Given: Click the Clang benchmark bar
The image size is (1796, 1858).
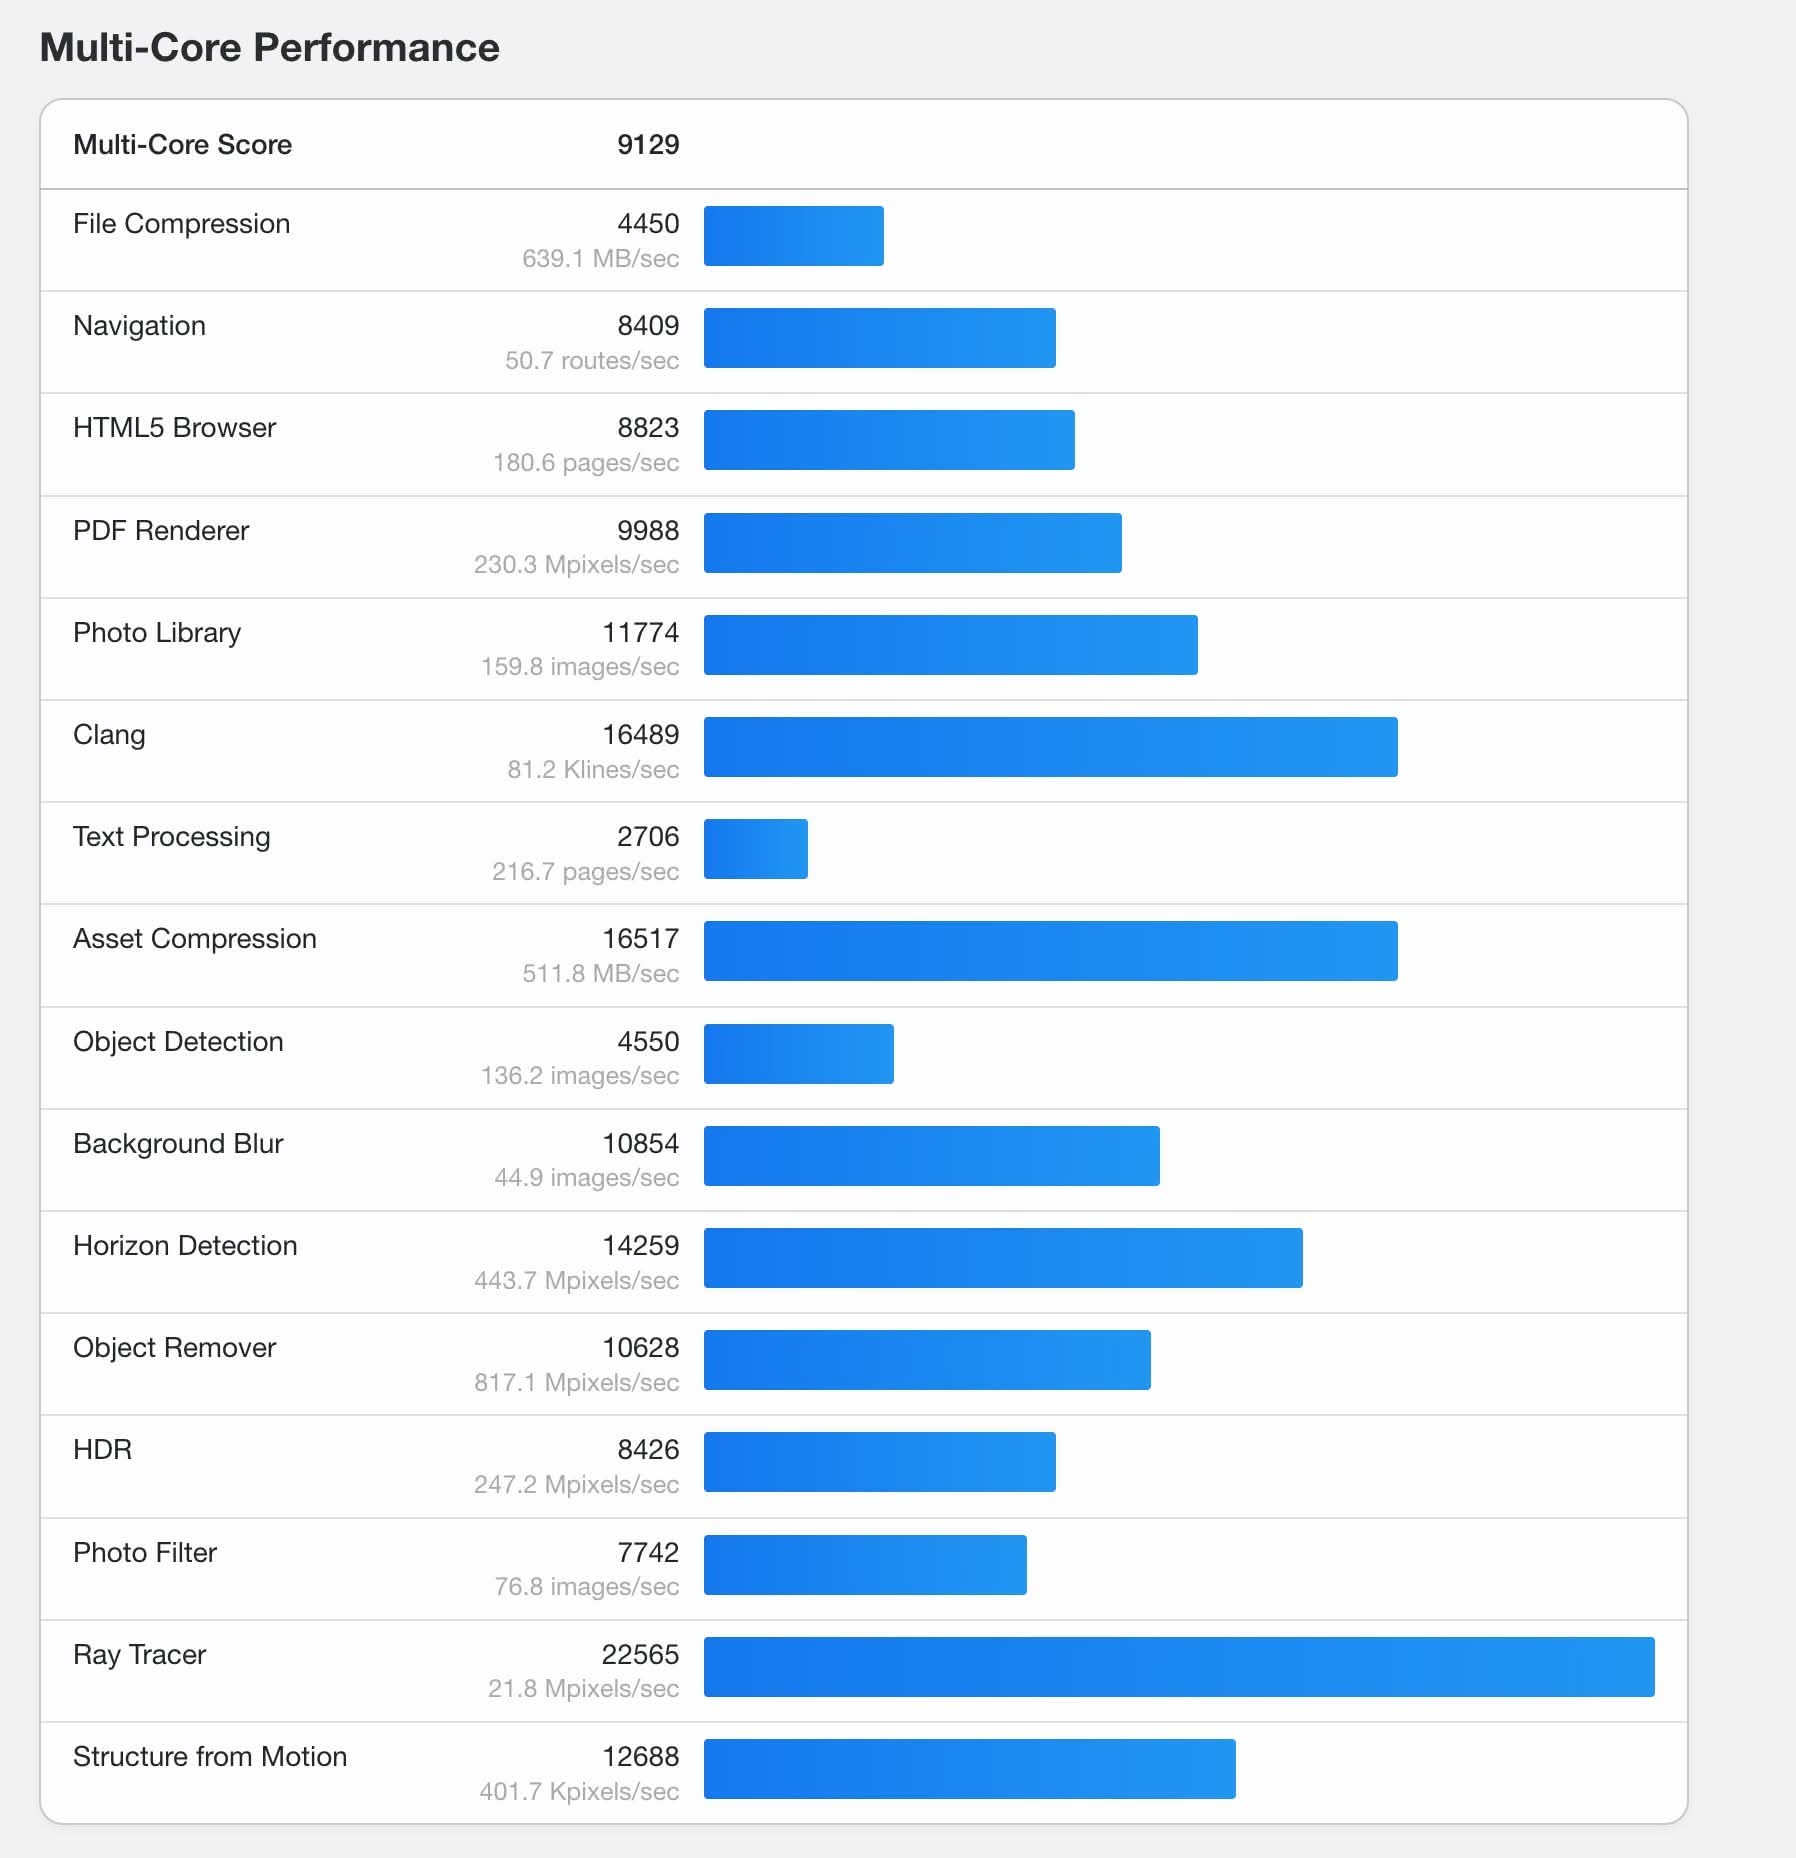Looking at the screenshot, I should coord(1050,746).
